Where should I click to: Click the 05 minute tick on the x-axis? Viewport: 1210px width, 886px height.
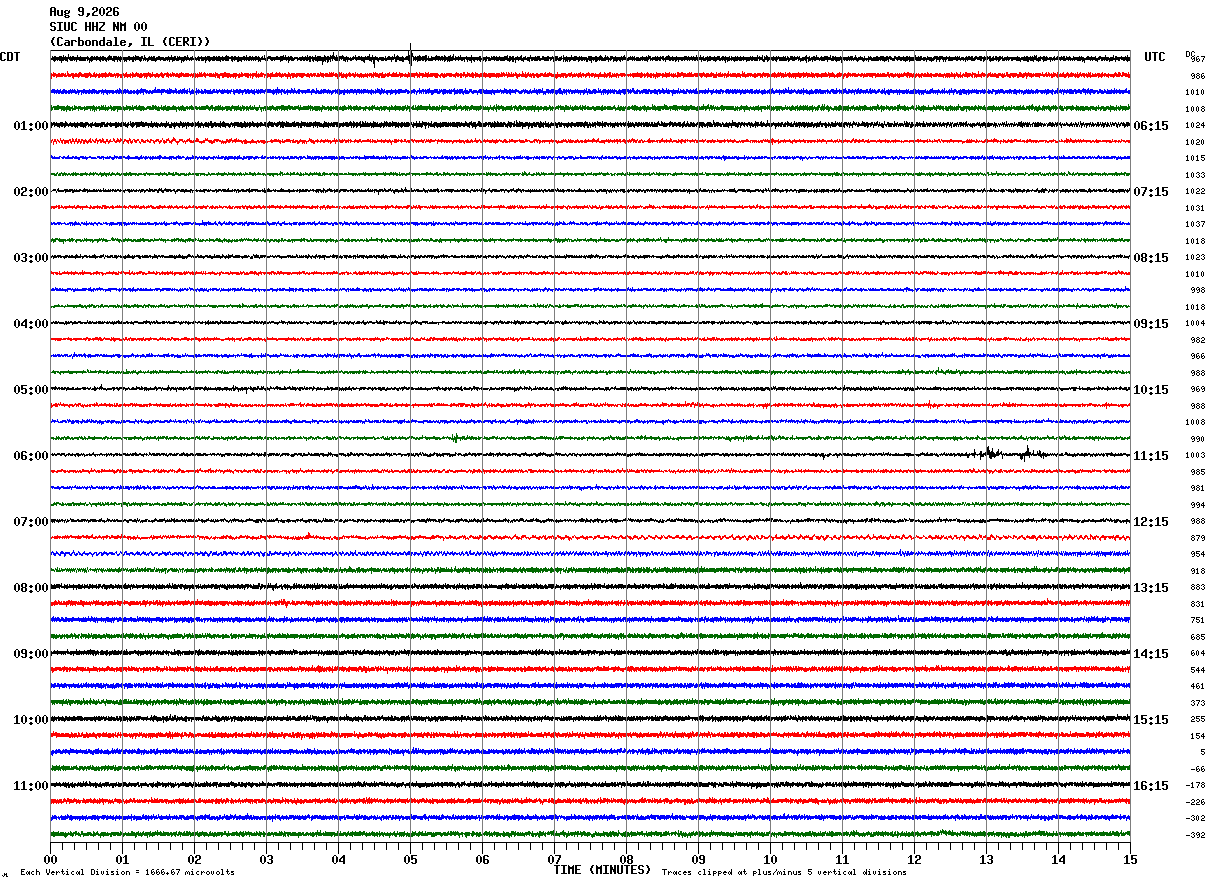click(x=410, y=859)
